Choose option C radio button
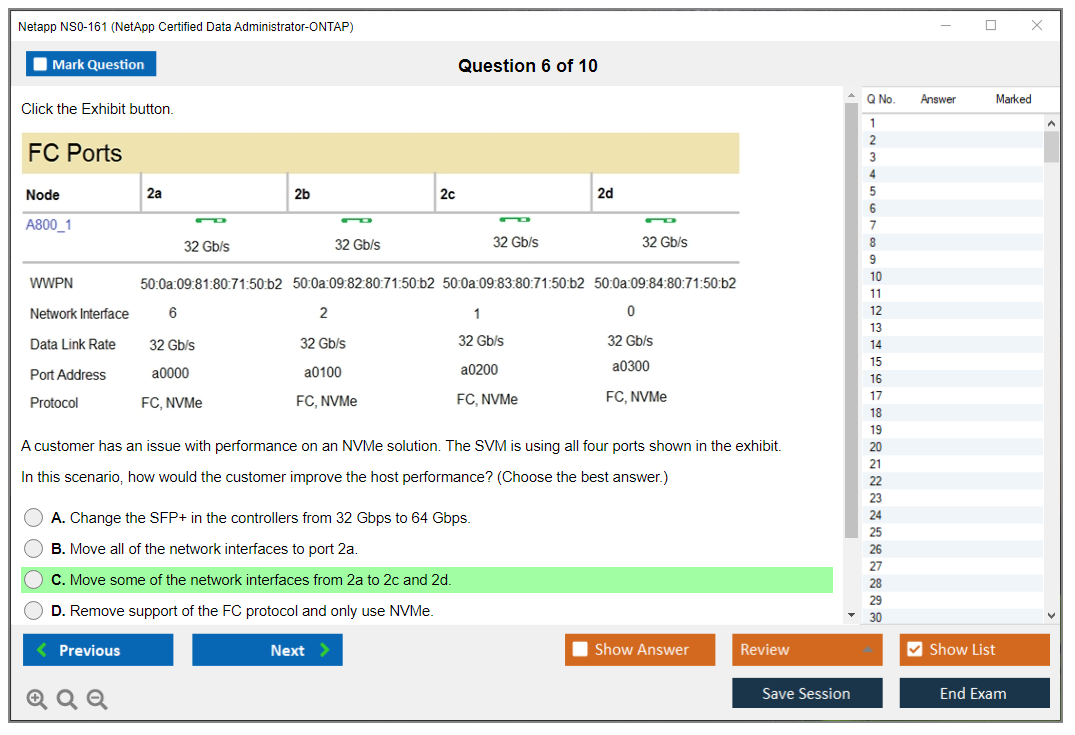Viewport: 1075px width, 735px height. (34, 580)
